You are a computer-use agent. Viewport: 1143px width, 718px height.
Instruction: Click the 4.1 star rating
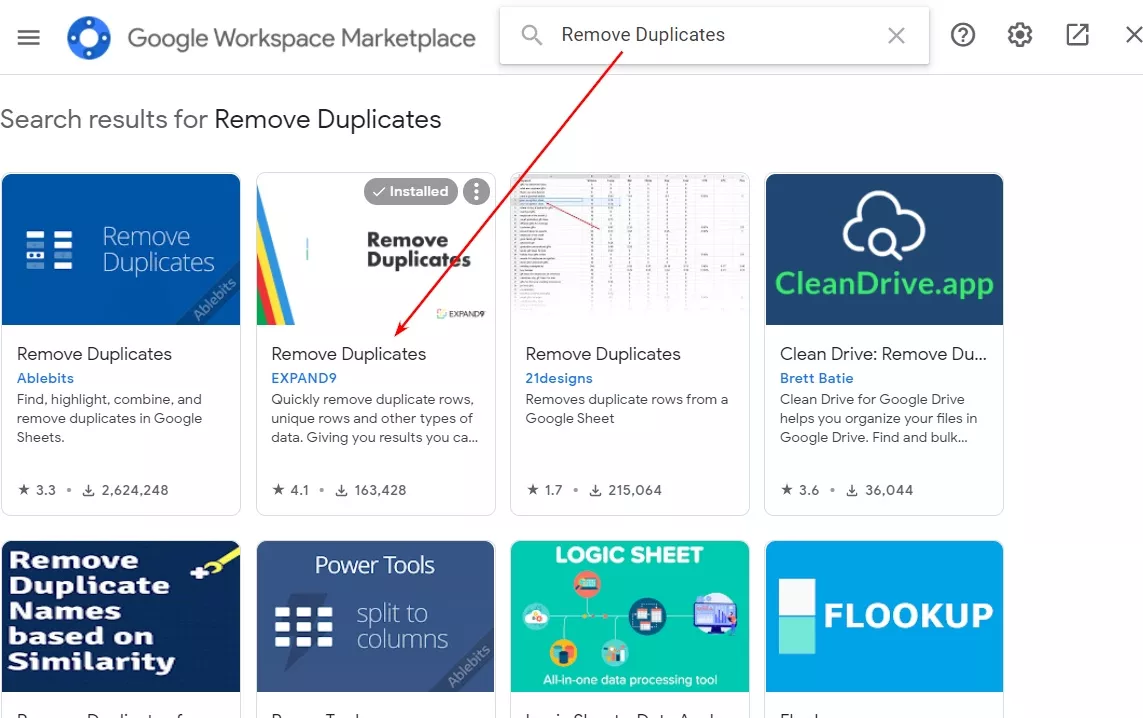[x=291, y=490]
